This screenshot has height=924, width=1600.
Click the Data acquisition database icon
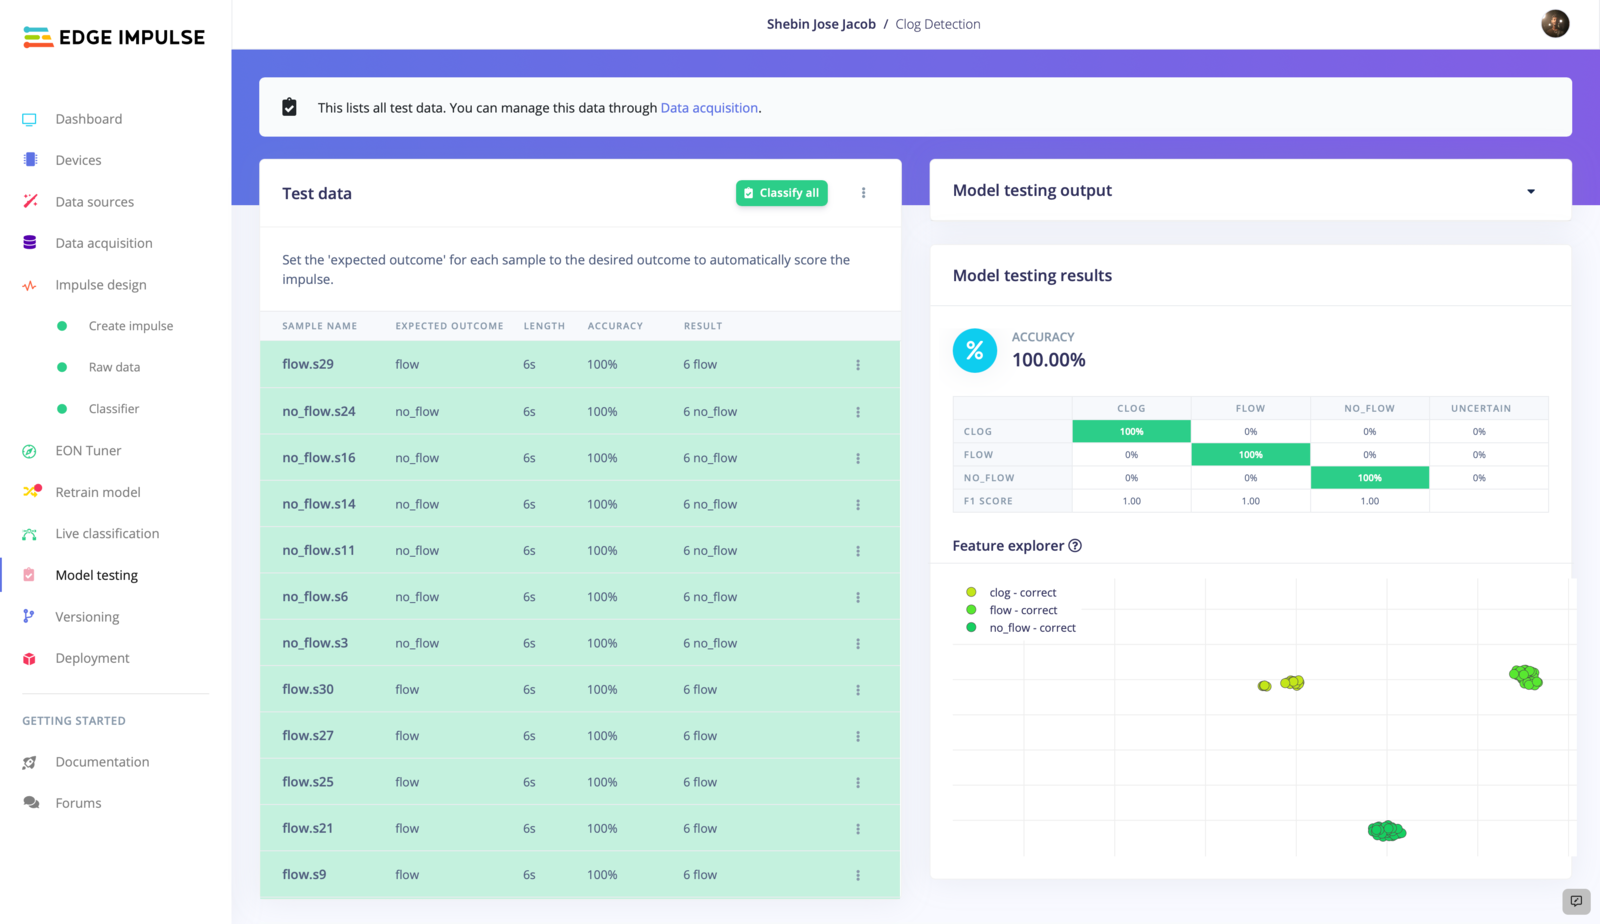(30, 243)
